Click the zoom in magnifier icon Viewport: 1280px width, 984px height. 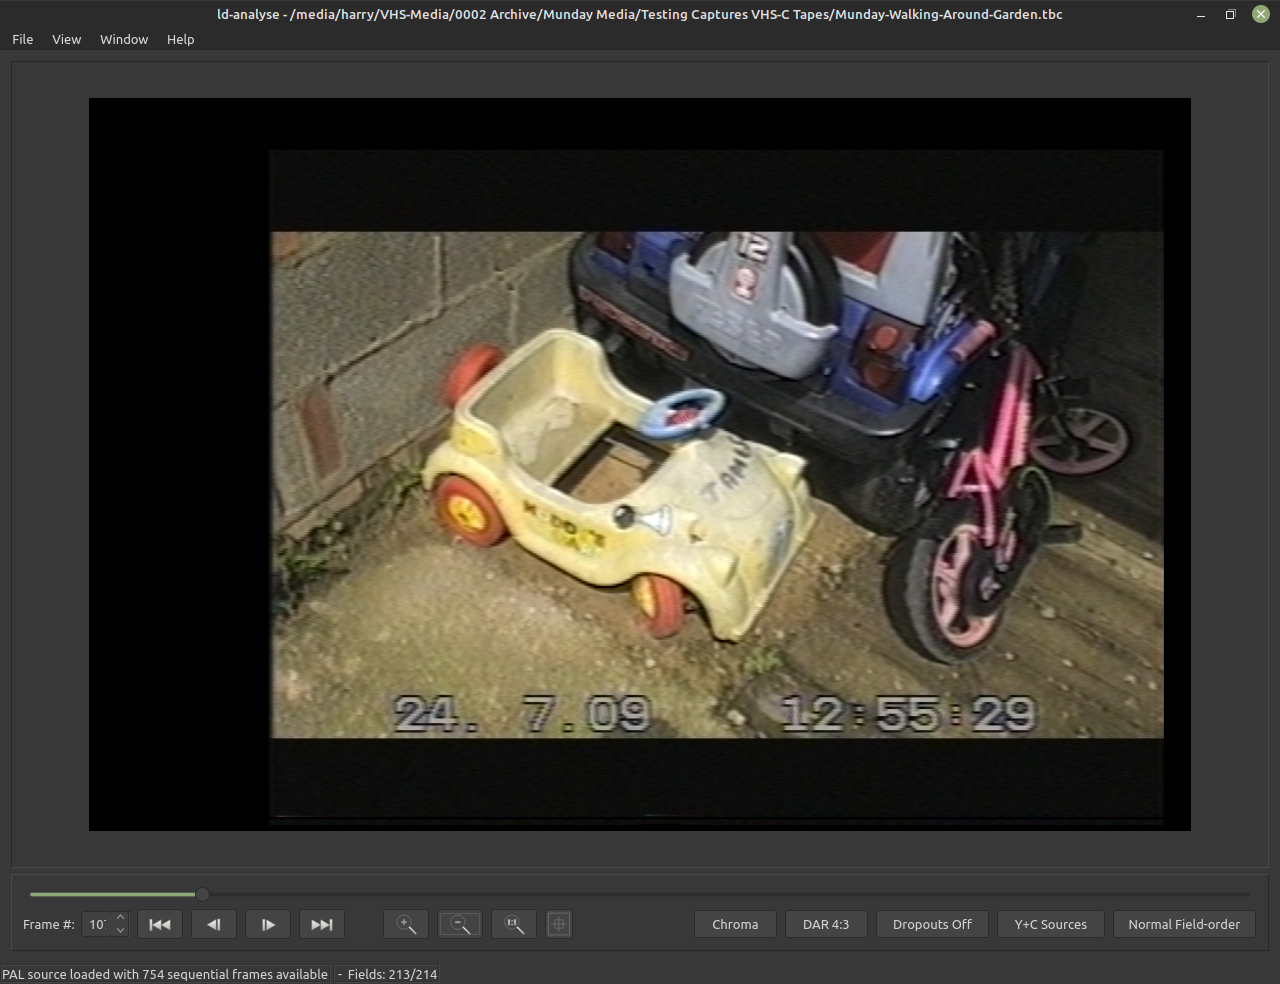pyautogui.click(x=406, y=924)
